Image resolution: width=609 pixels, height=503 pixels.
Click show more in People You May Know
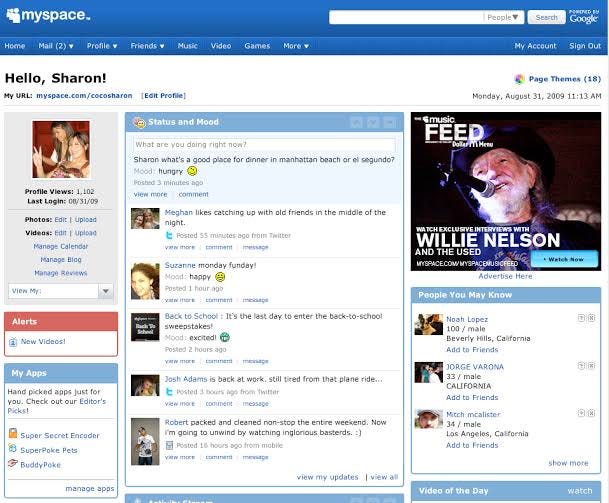pyautogui.click(x=568, y=463)
